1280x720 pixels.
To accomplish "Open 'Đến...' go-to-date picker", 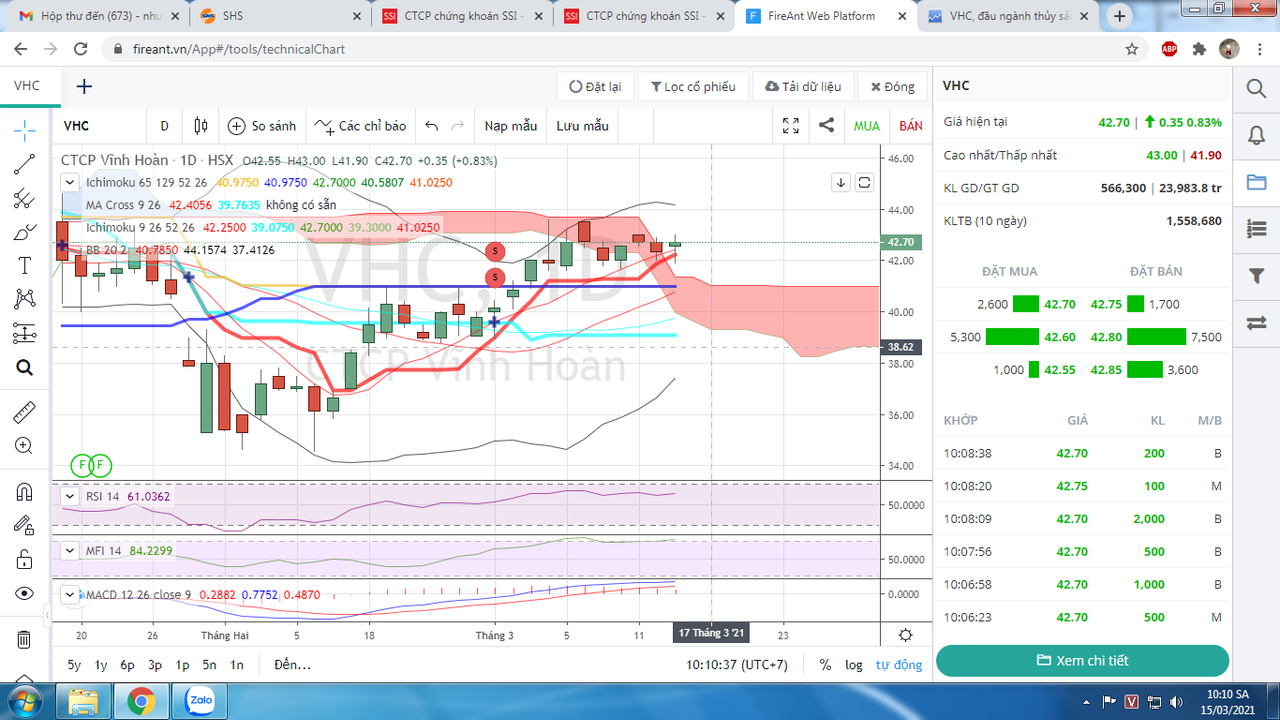I will pos(293,665).
